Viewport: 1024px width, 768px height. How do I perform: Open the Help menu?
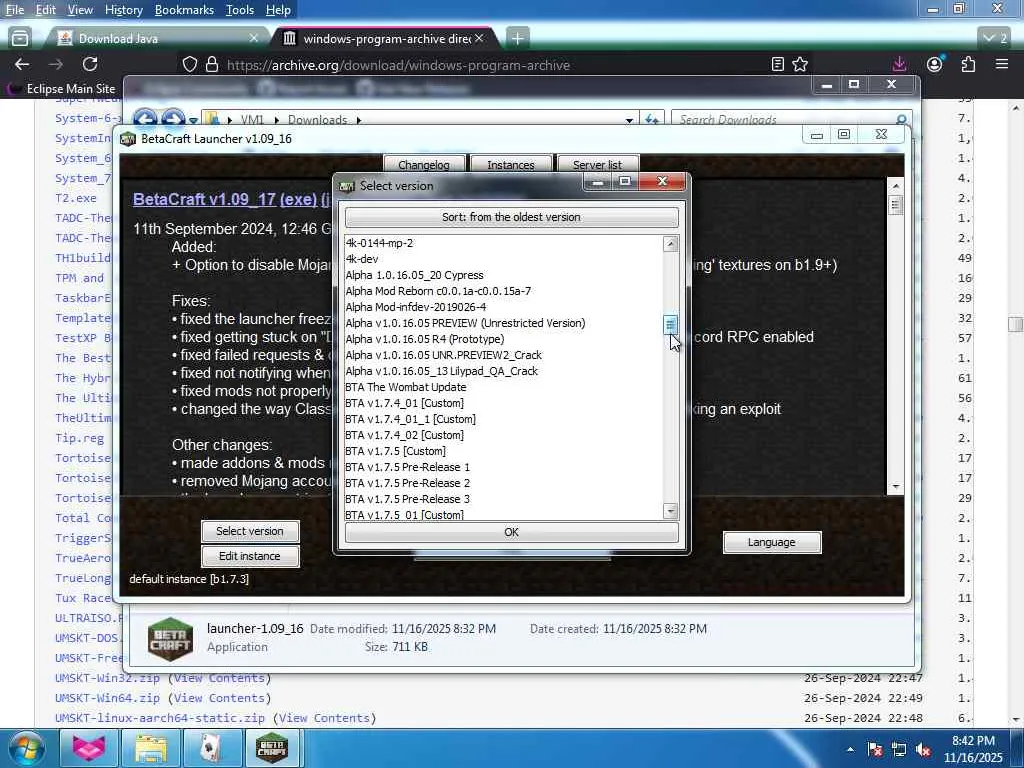pyautogui.click(x=278, y=10)
